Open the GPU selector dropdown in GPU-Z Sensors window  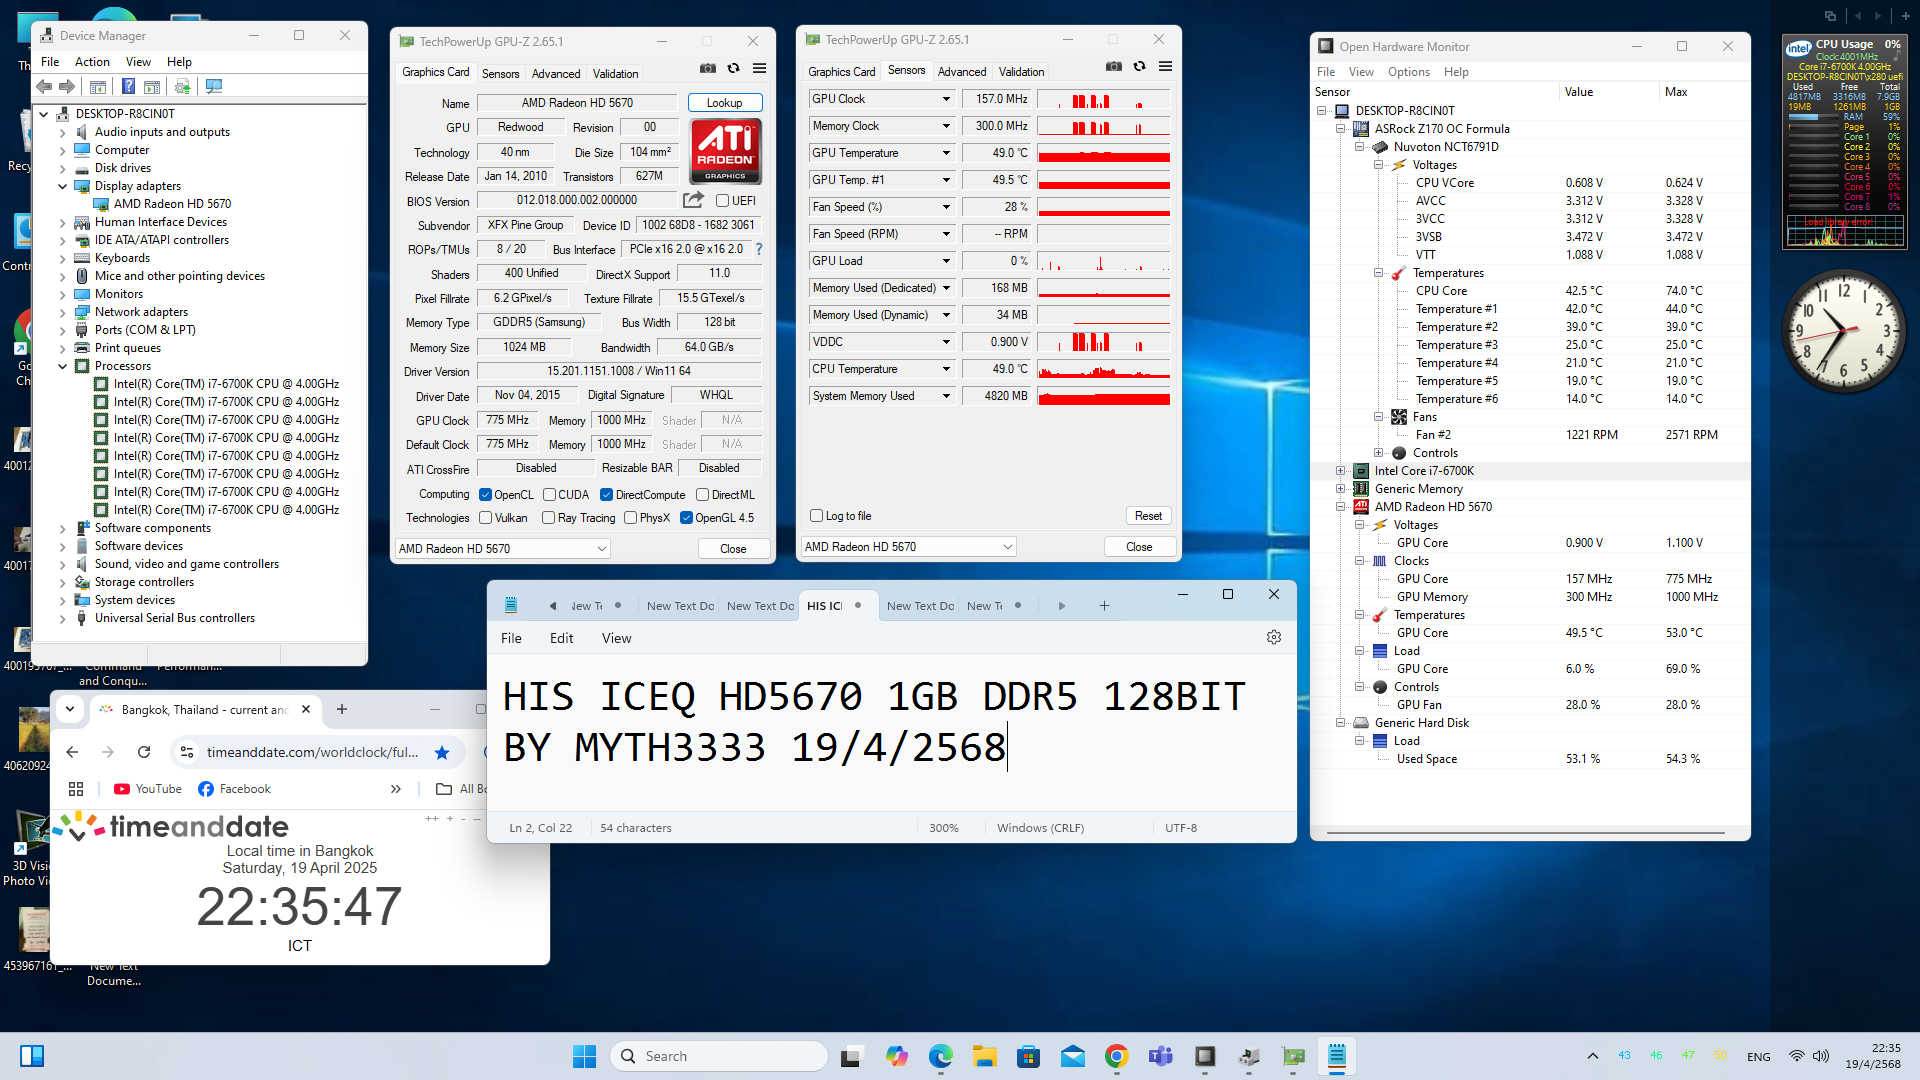click(x=908, y=547)
